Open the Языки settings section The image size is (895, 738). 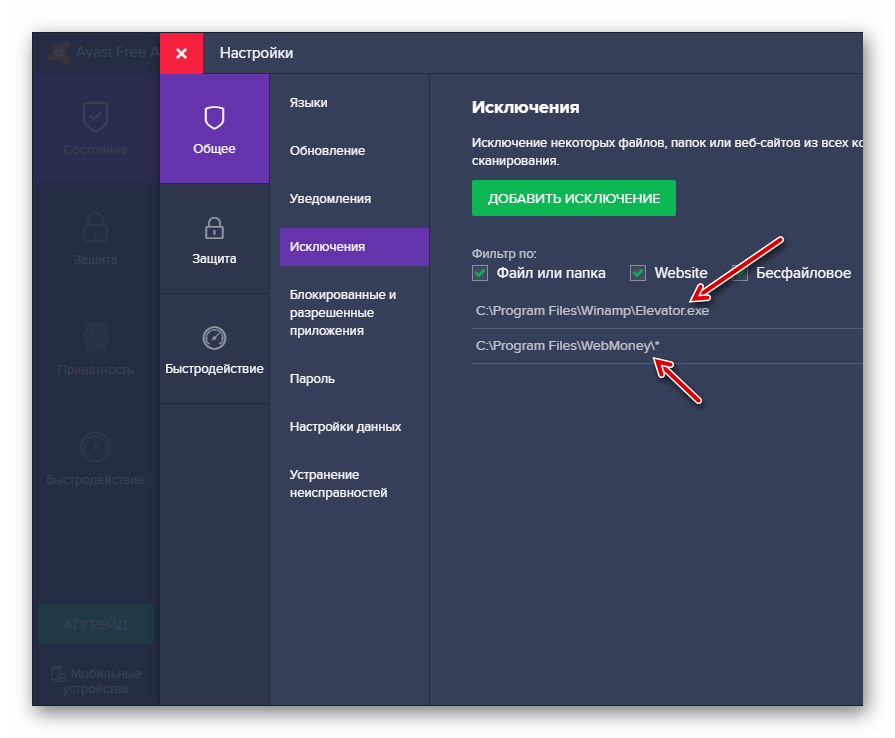tap(308, 103)
